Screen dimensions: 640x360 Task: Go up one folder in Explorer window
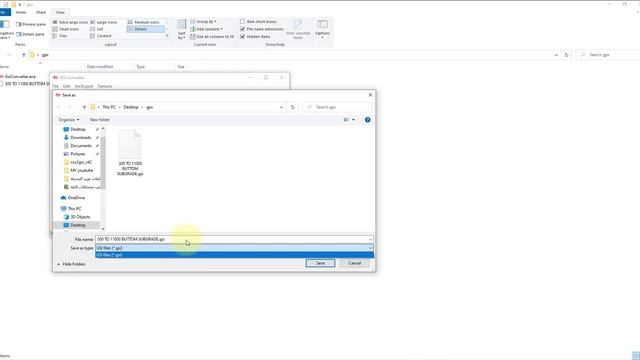point(23,55)
